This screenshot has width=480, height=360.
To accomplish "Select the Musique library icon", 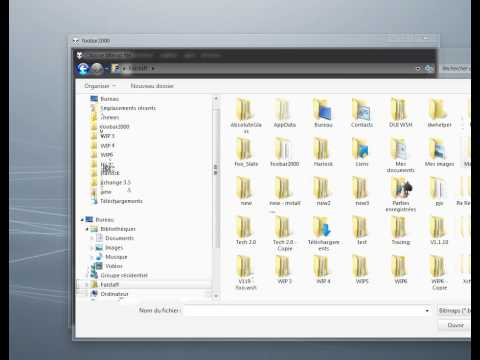I will (99, 257).
